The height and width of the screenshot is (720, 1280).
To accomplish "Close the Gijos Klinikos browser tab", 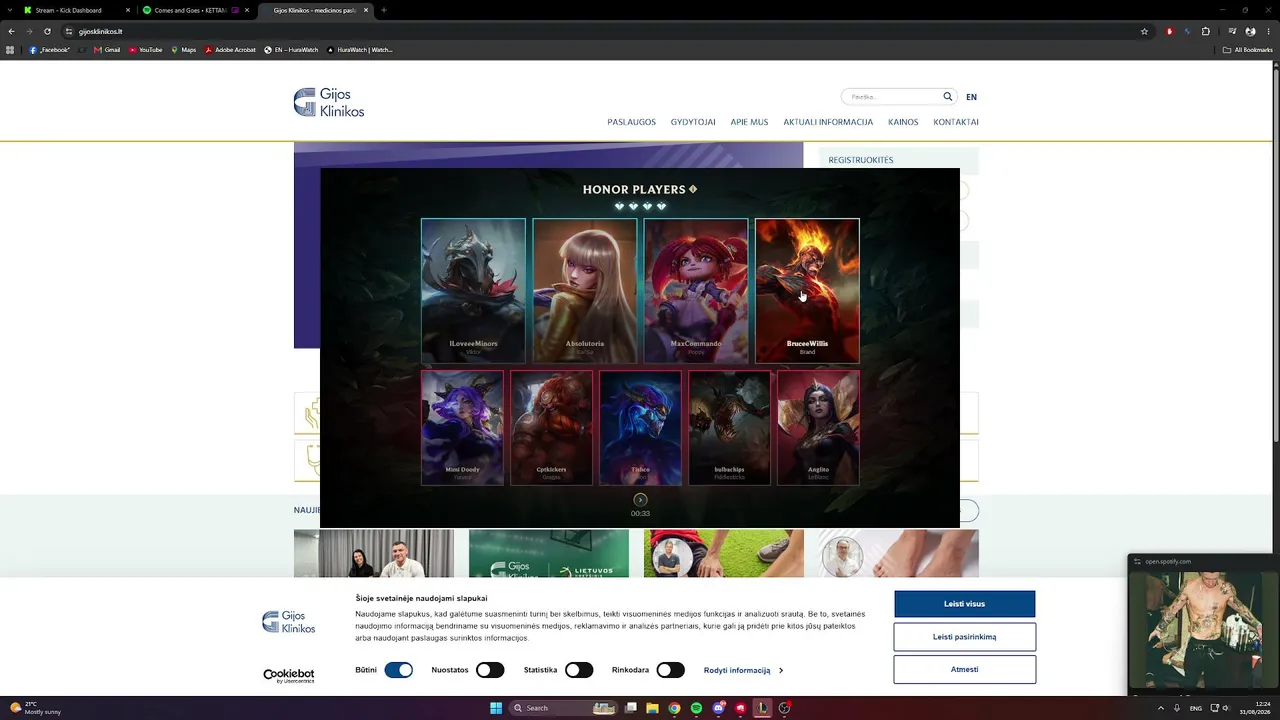I will click(366, 10).
